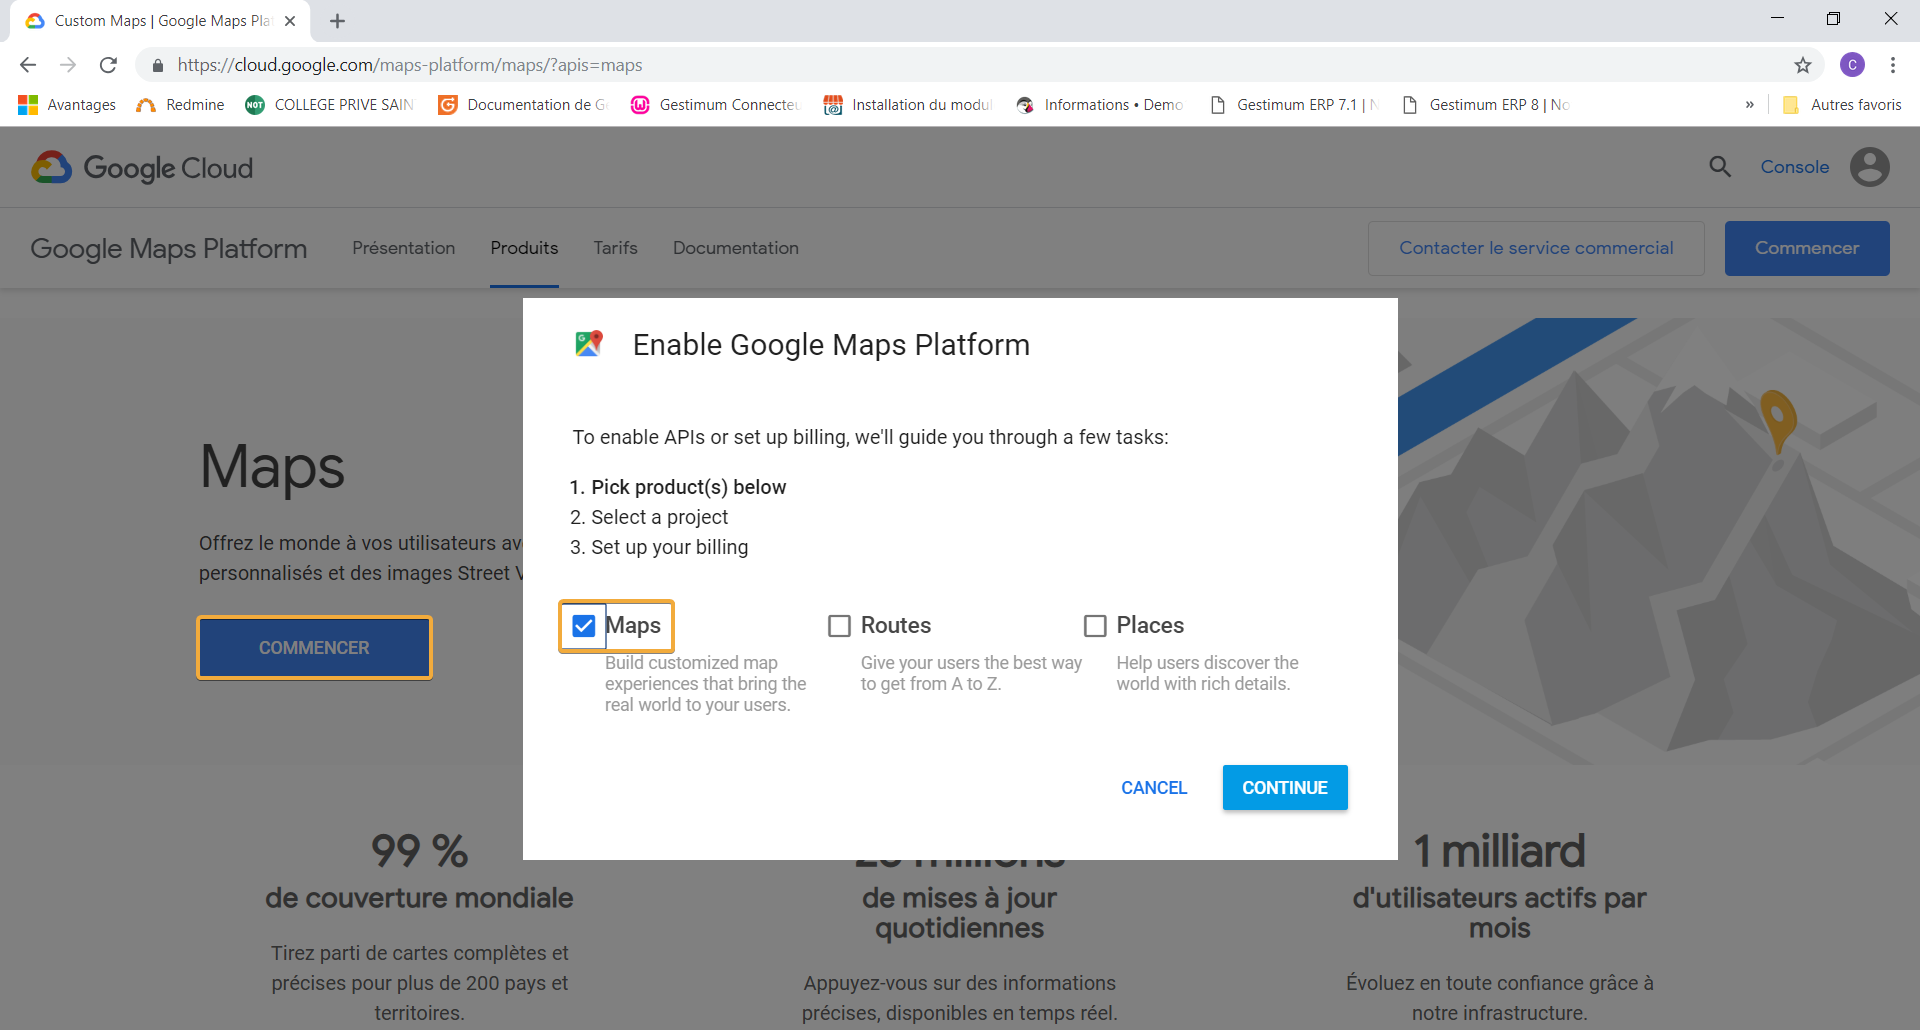Open the Gestimum Connecteur bookmark
Image resolution: width=1920 pixels, height=1030 pixels.
pos(716,105)
